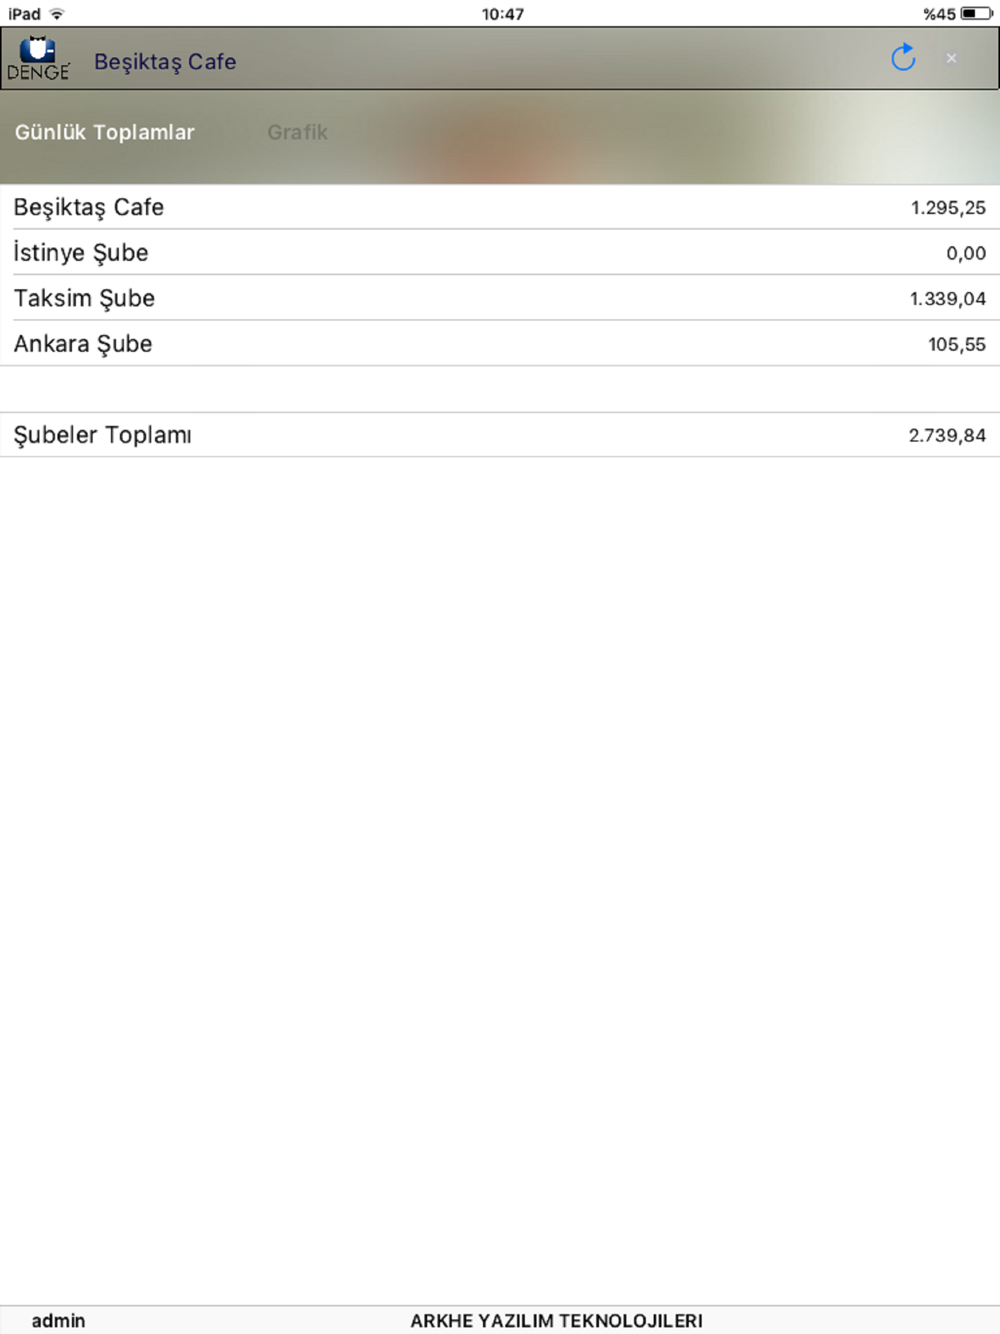Screen dimensions: 1000x1334
Task: Tap the 1.339,04 amount value
Action: click(947, 299)
